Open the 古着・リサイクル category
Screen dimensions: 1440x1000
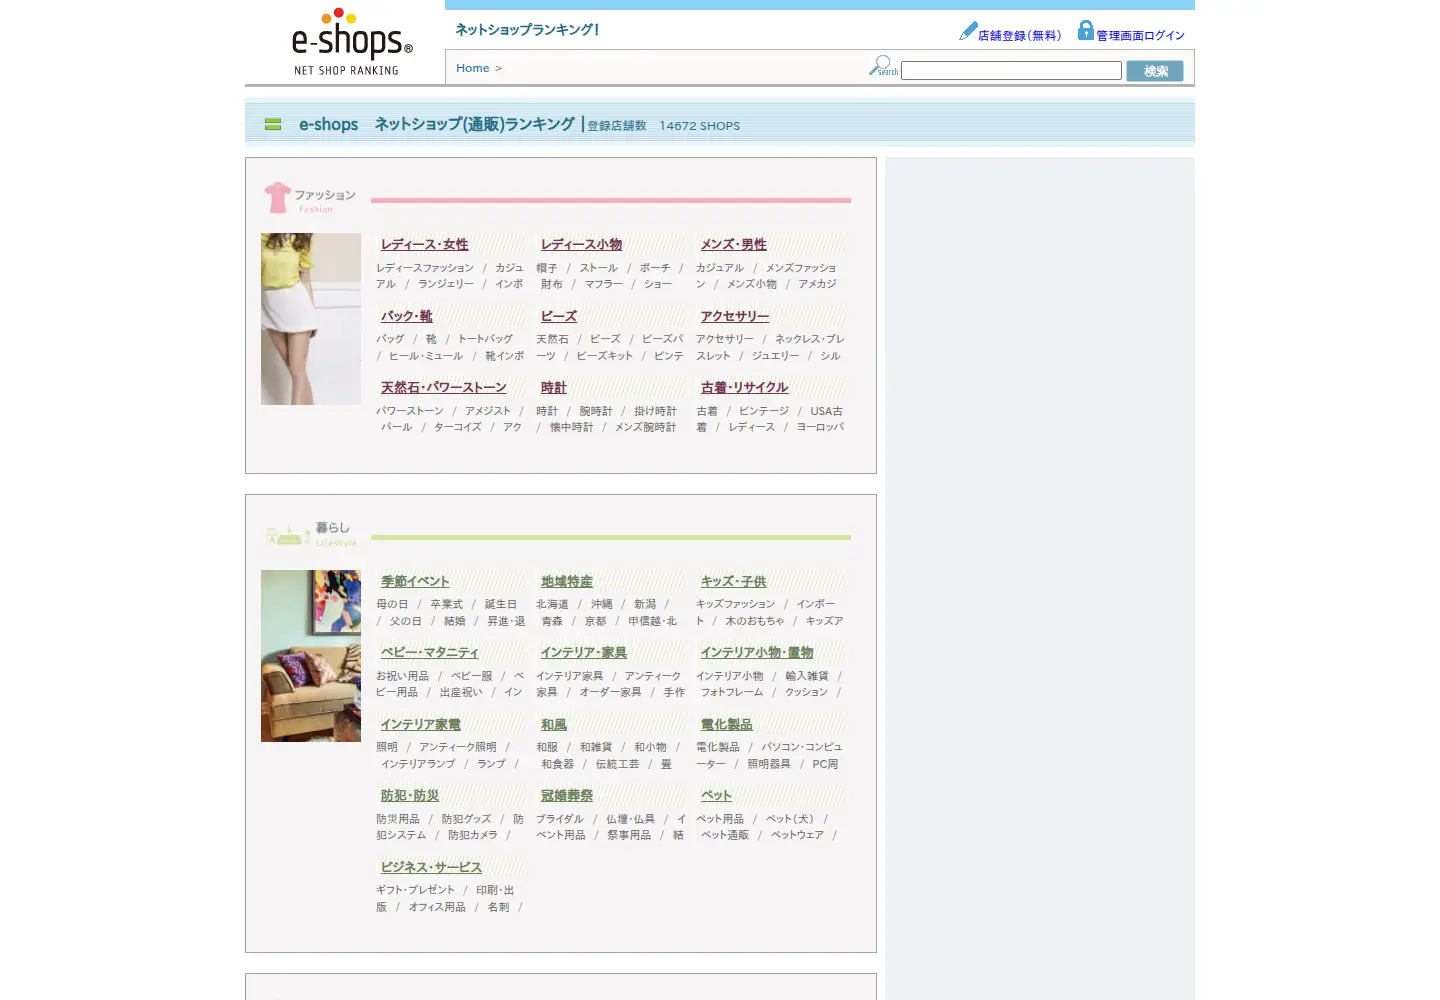click(x=744, y=388)
